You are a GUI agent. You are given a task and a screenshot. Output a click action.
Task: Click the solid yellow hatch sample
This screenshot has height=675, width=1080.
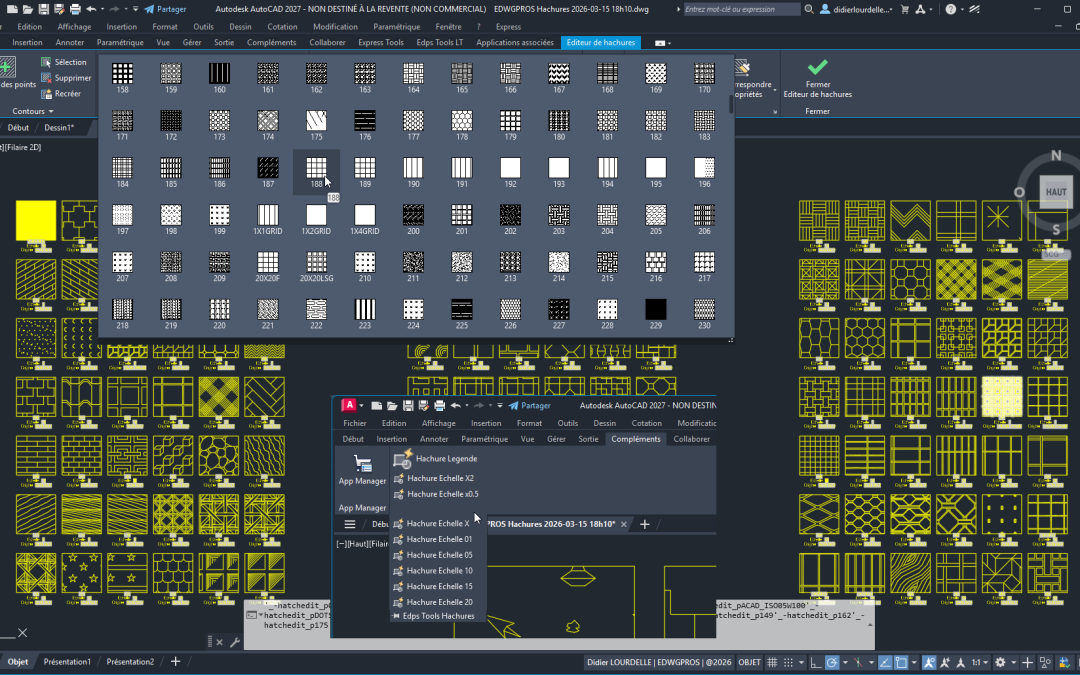pos(36,220)
